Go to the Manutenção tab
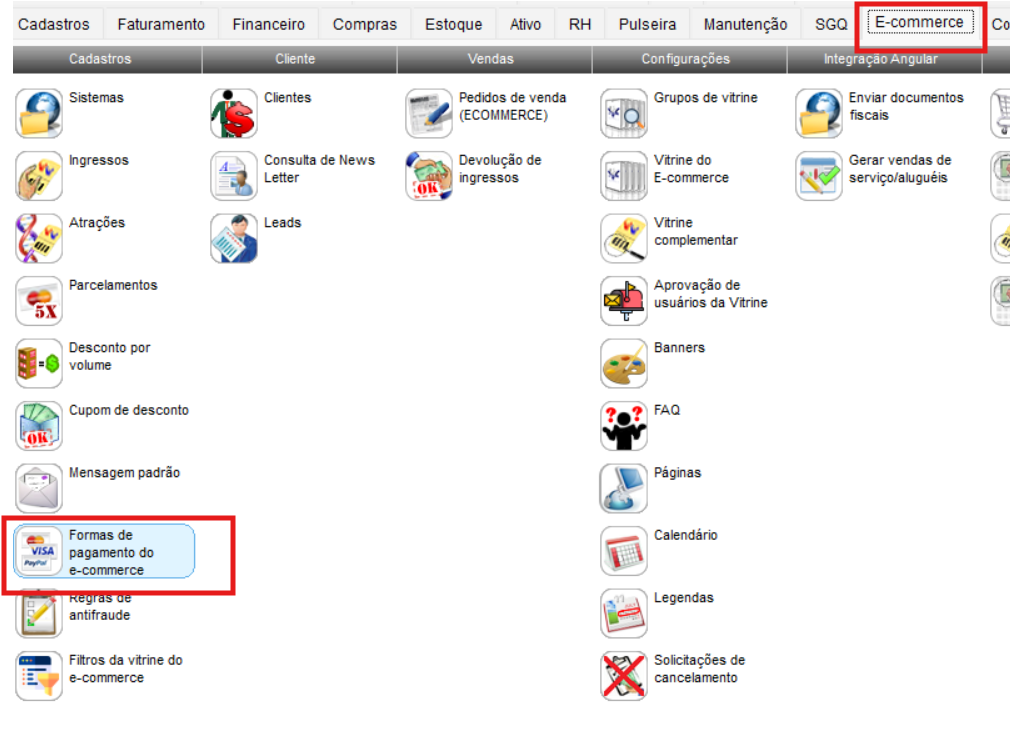The image size is (1010, 753). [745, 24]
